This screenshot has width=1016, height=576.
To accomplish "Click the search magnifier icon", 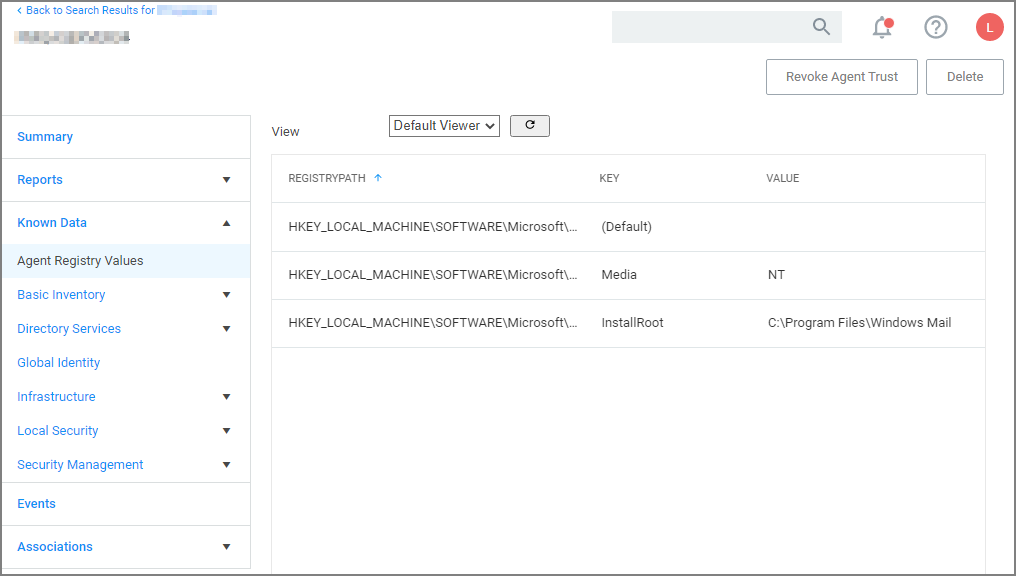I will click(821, 27).
